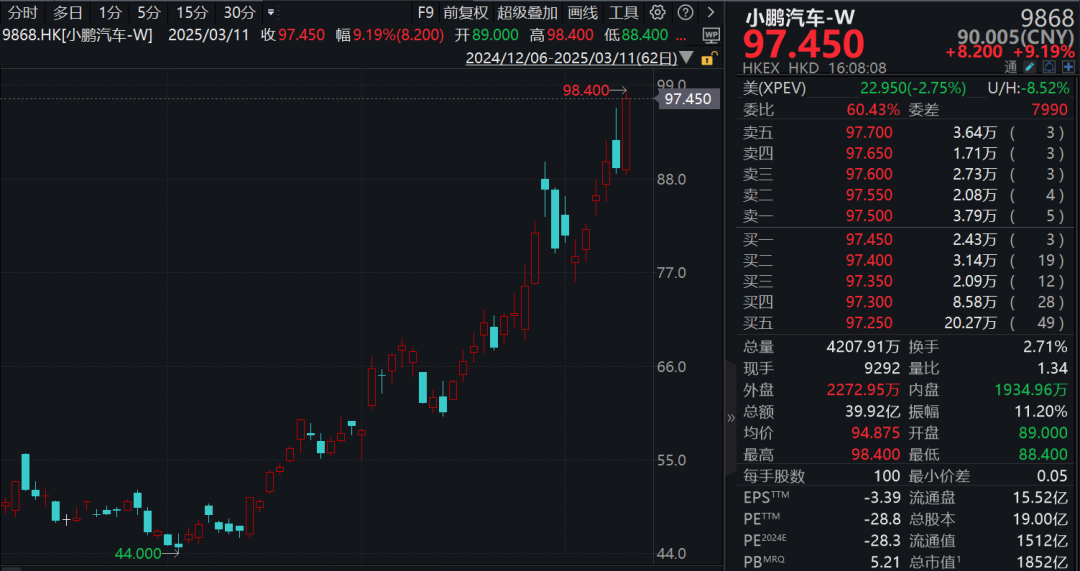The width and height of the screenshot is (1080, 571).
Task: Switch to the 分时 intraday tab
Action: [x=23, y=13]
